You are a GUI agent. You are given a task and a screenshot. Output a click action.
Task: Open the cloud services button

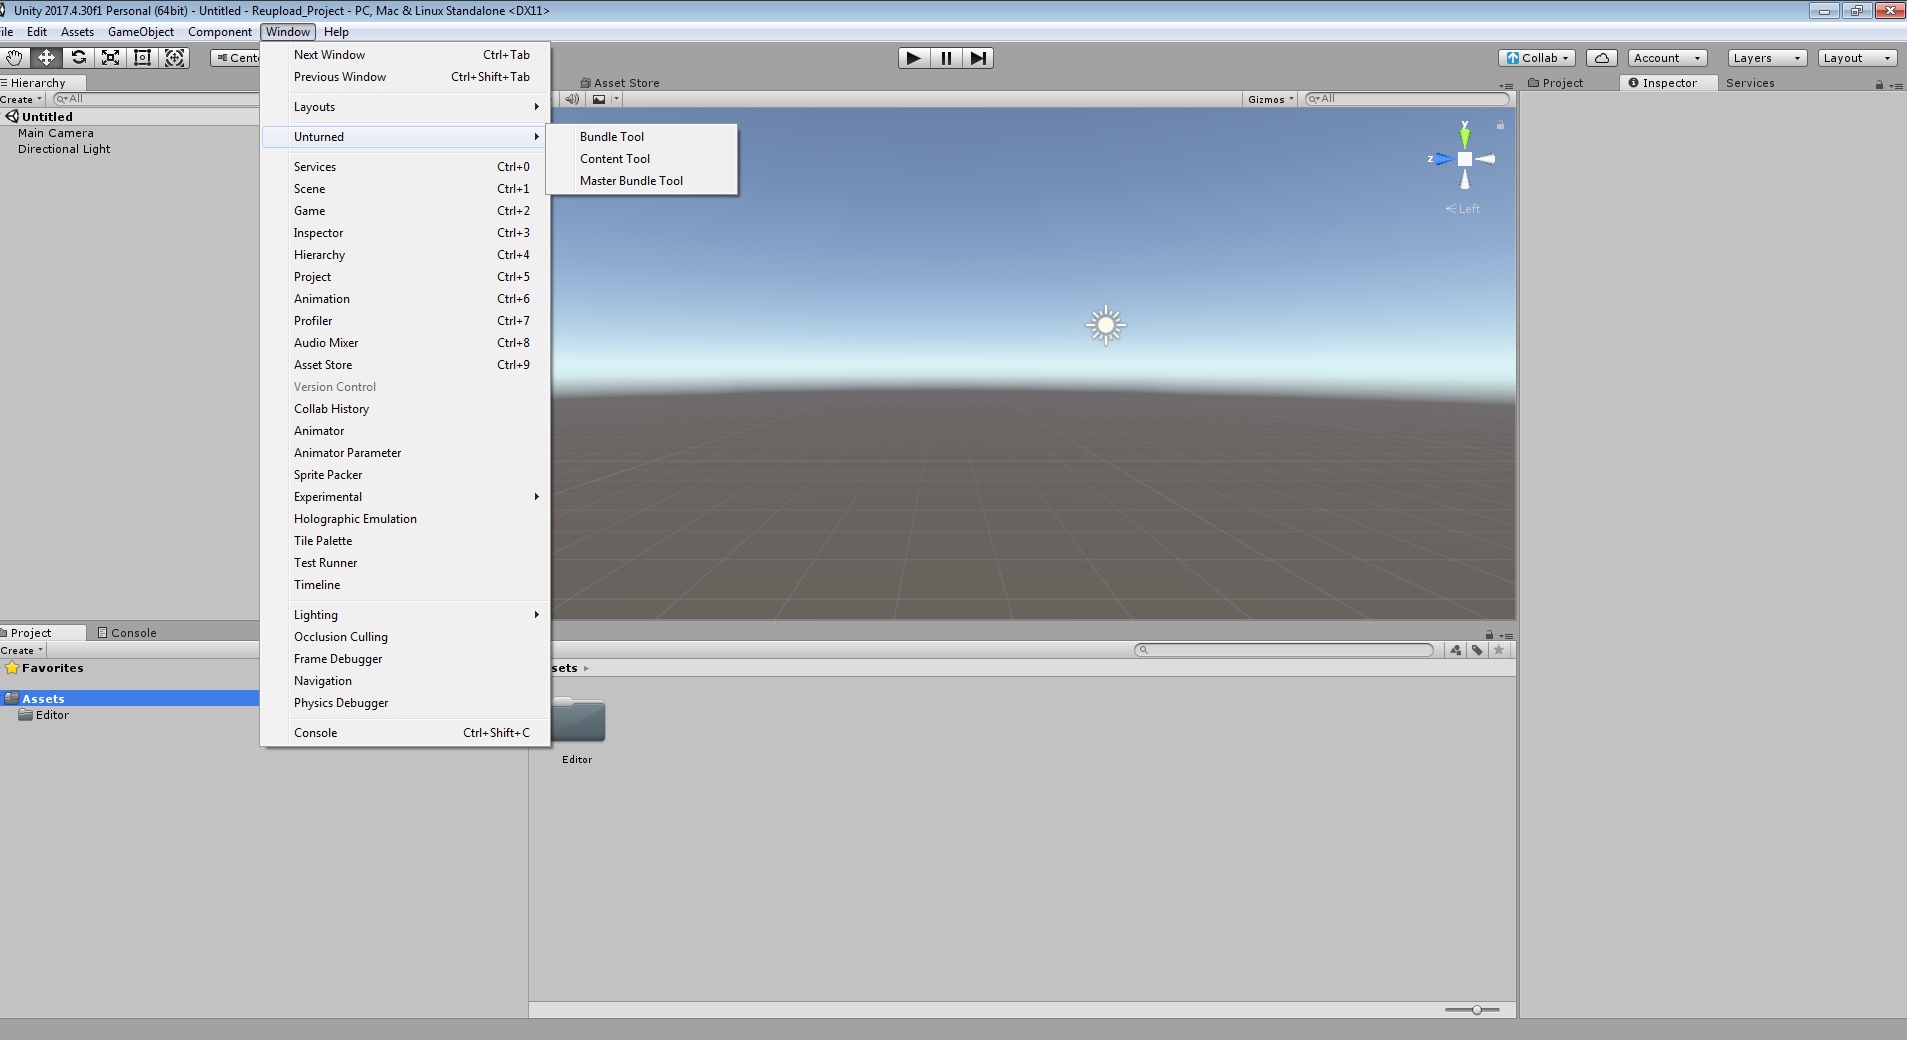pyautogui.click(x=1602, y=58)
